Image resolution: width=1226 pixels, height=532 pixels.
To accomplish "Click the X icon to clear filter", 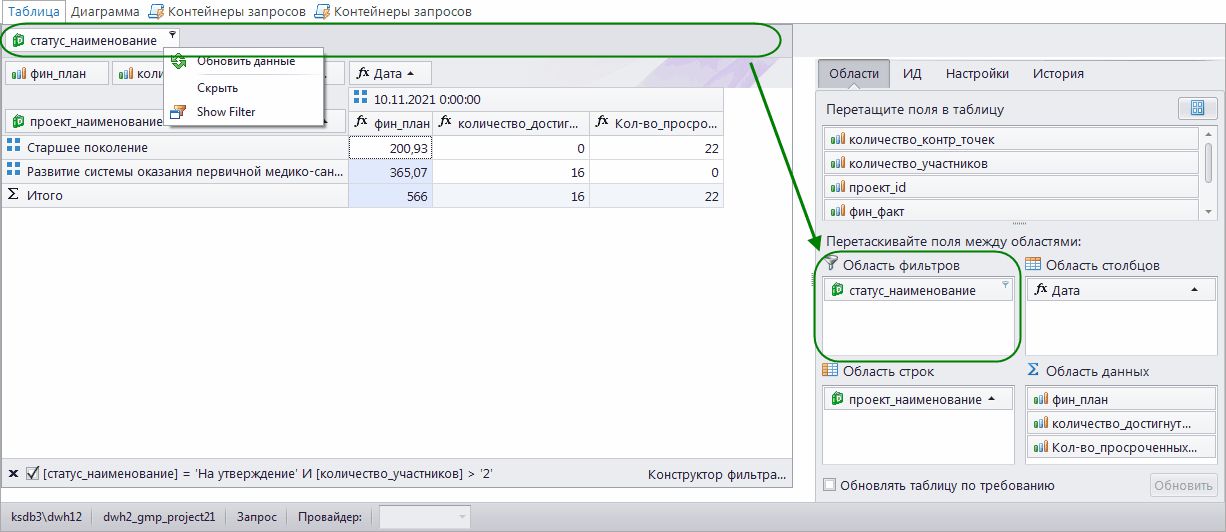I will coord(13,474).
